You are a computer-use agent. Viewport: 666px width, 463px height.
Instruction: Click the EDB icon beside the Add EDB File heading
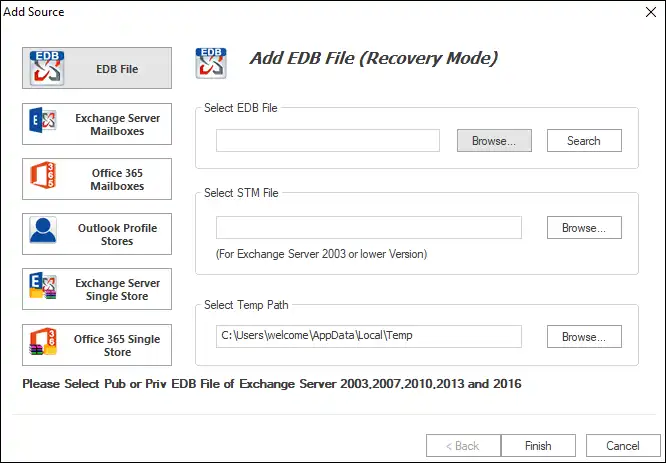[x=211, y=63]
